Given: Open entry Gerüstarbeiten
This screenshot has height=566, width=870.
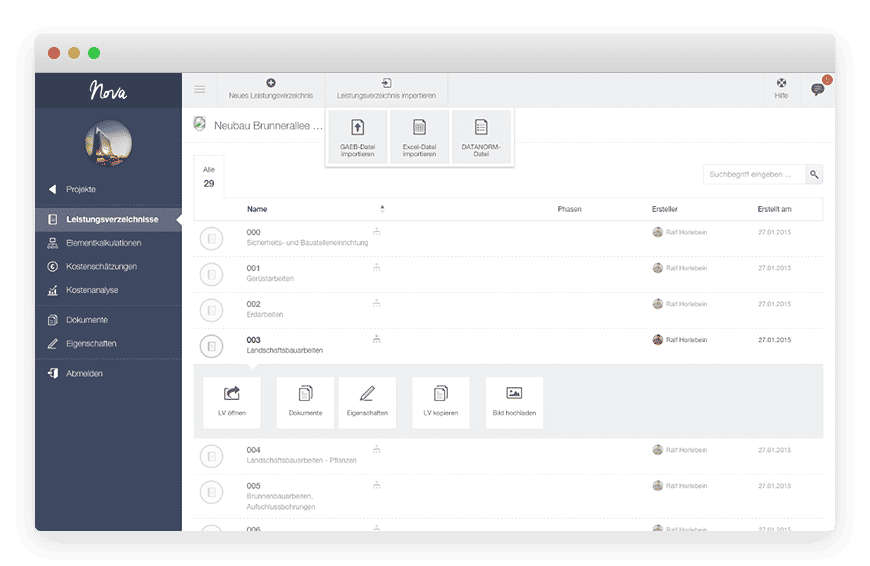Looking at the screenshot, I should point(270,279).
